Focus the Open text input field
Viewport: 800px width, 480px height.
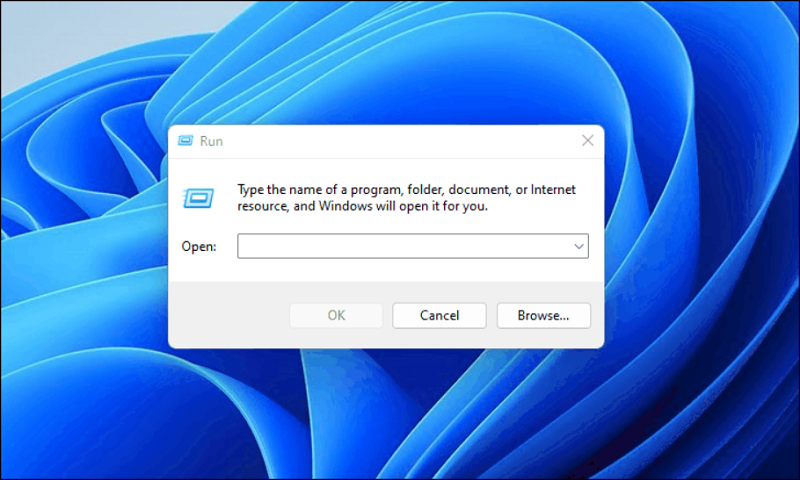(x=400, y=246)
